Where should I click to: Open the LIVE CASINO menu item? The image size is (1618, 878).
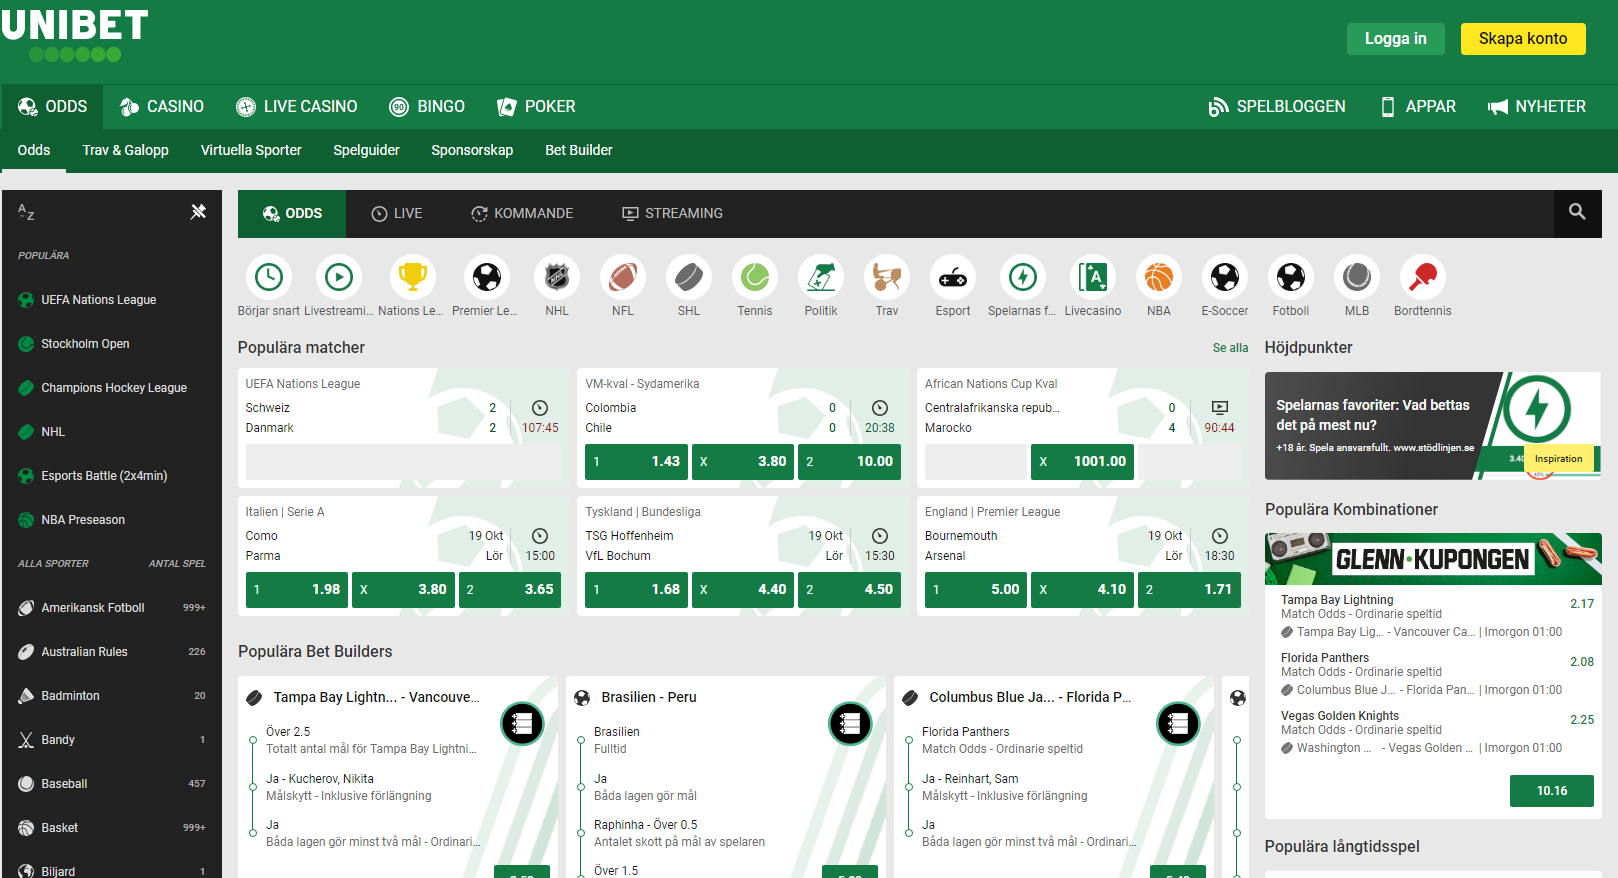pyautogui.click(x=297, y=106)
